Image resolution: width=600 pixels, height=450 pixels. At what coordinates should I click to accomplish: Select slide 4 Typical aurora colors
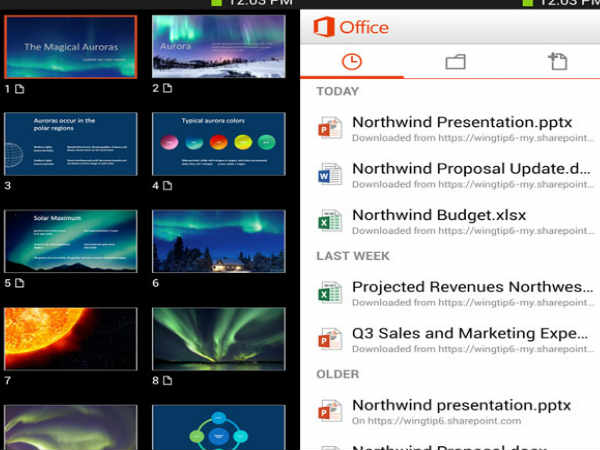[218, 144]
